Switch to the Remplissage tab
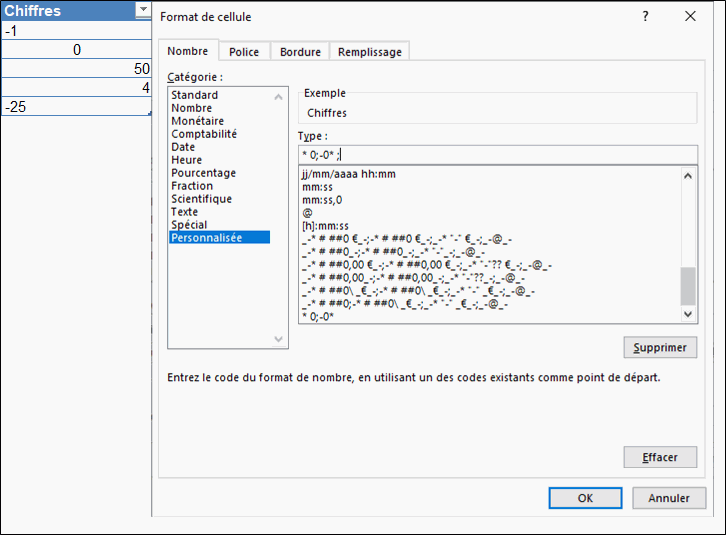This screenshot has height=535, width=726. pyautogui.click(x=370, y=52)
